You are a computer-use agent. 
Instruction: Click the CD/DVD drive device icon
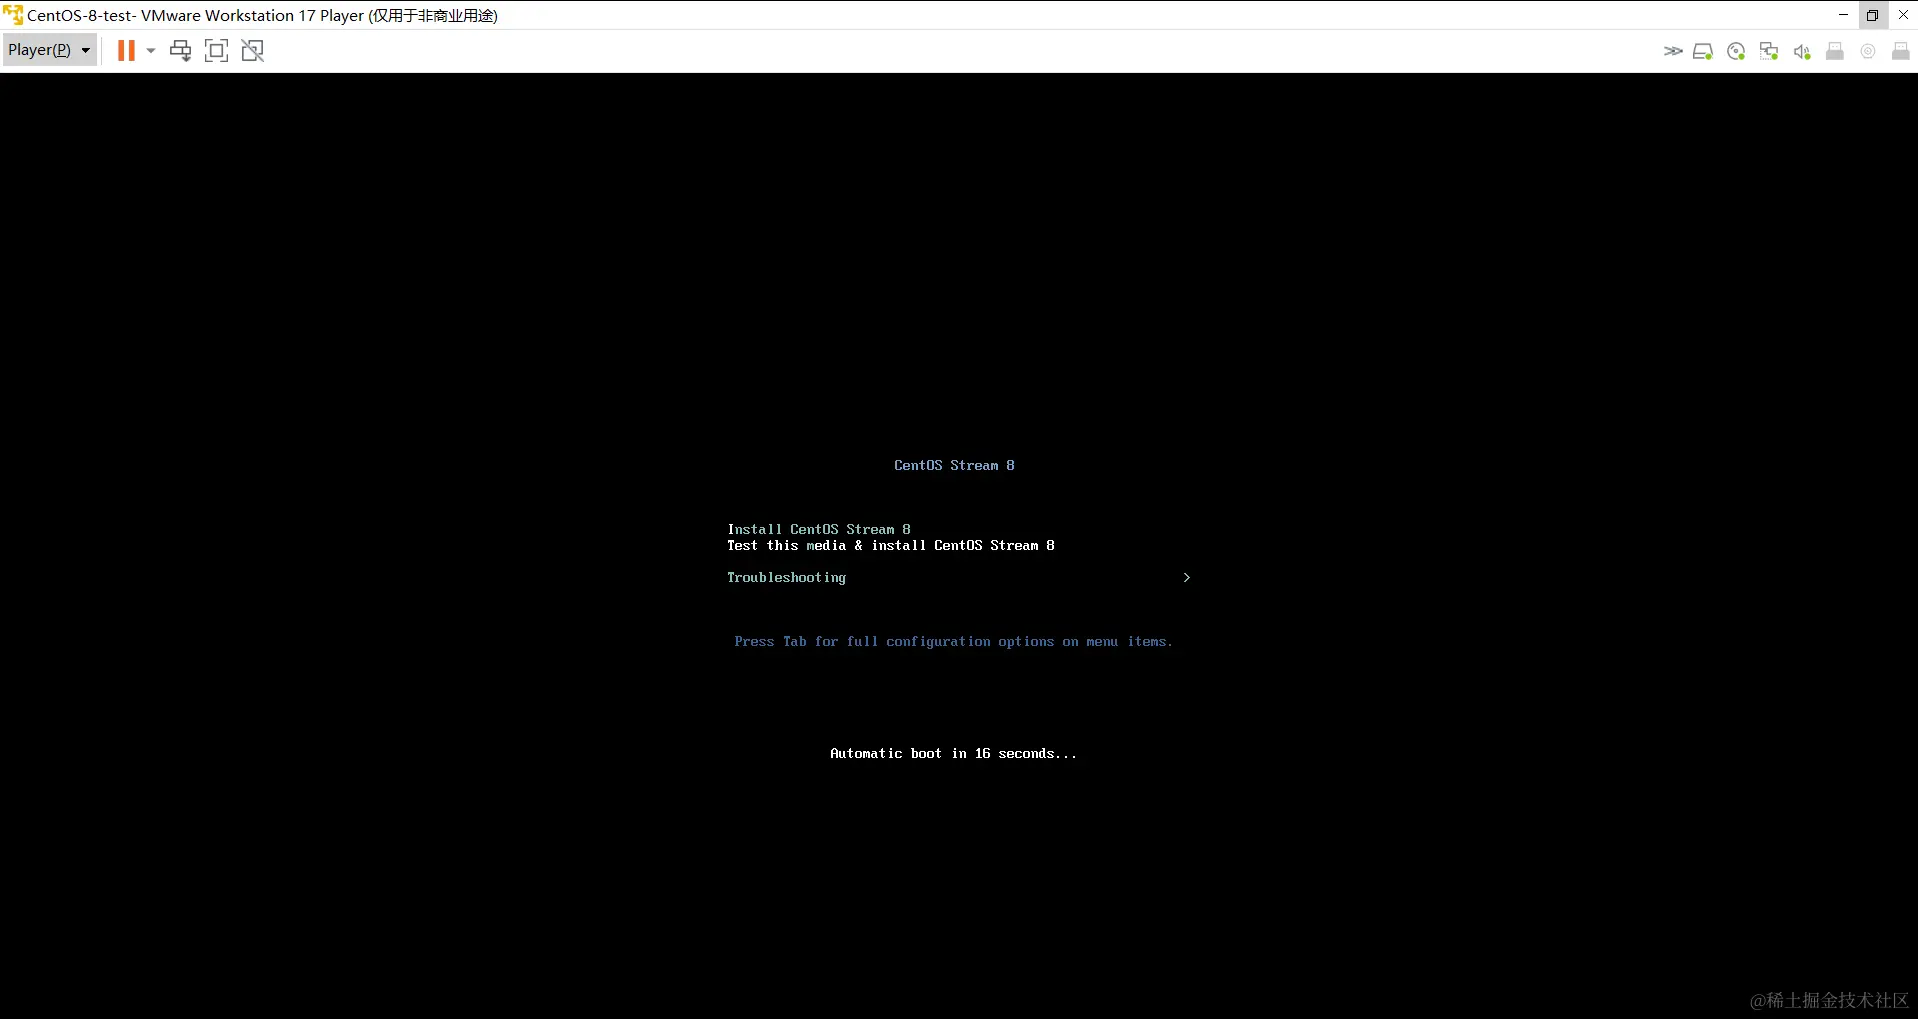point(1736,51)
